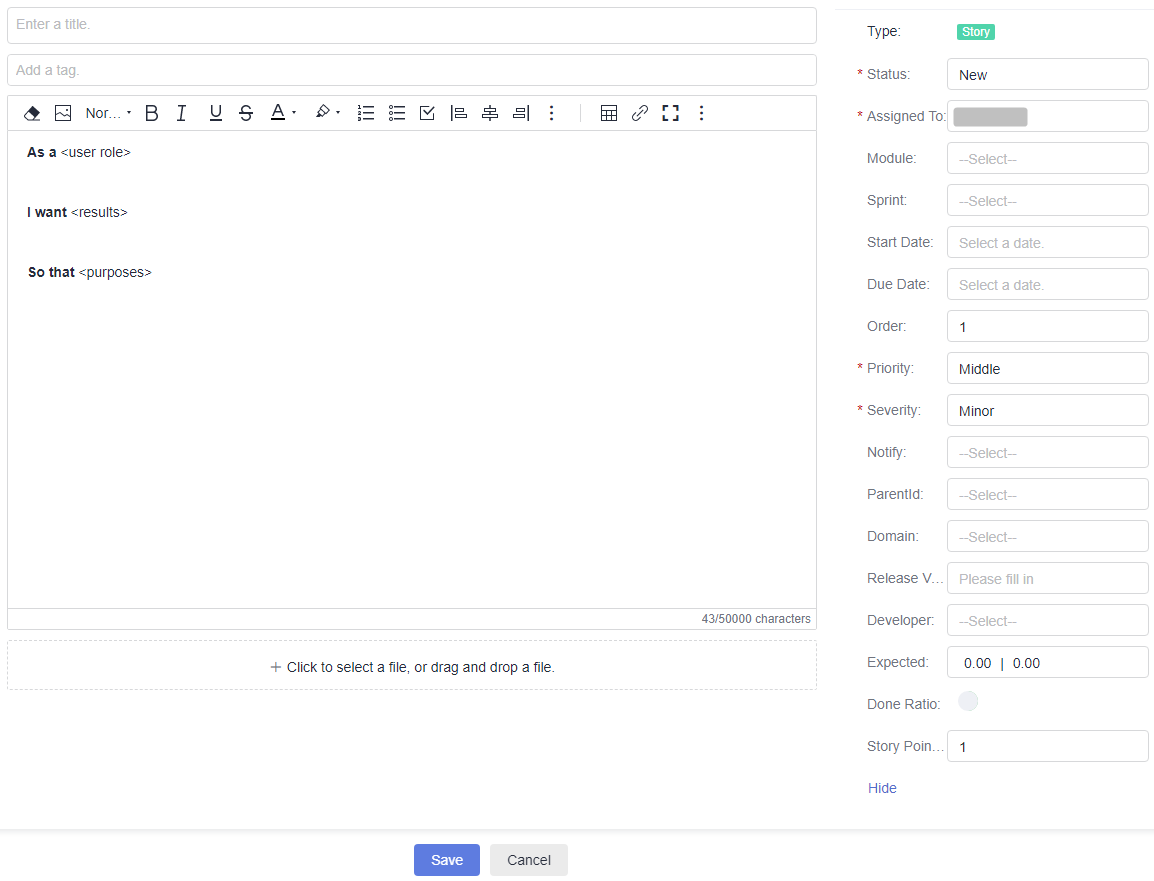
Task: Click the Hide link
Action: point(882,788)
